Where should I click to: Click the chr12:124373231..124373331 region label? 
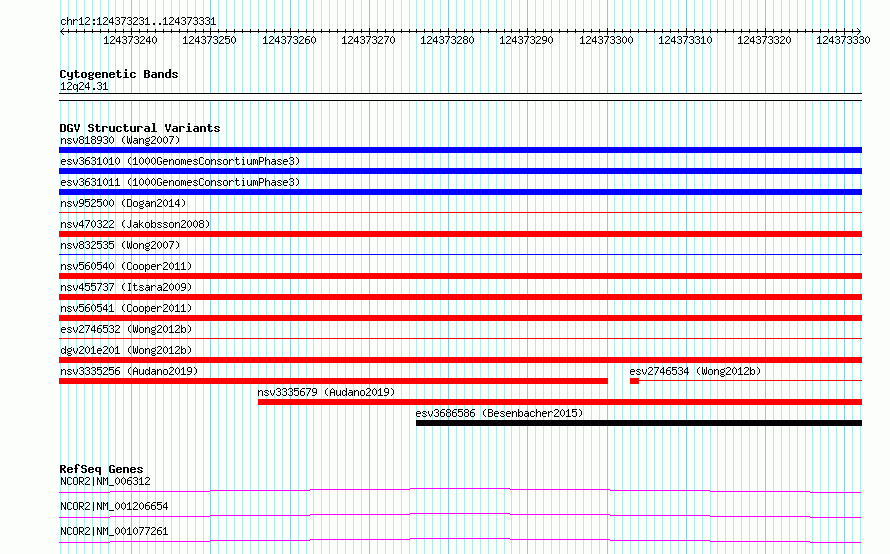pyautogui.click(x=138, y=22)
